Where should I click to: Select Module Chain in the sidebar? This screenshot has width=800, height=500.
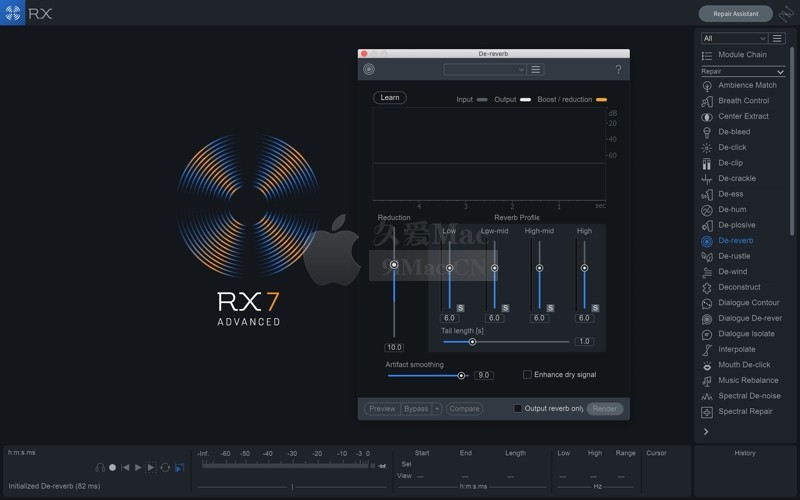[x=742, y=55]
